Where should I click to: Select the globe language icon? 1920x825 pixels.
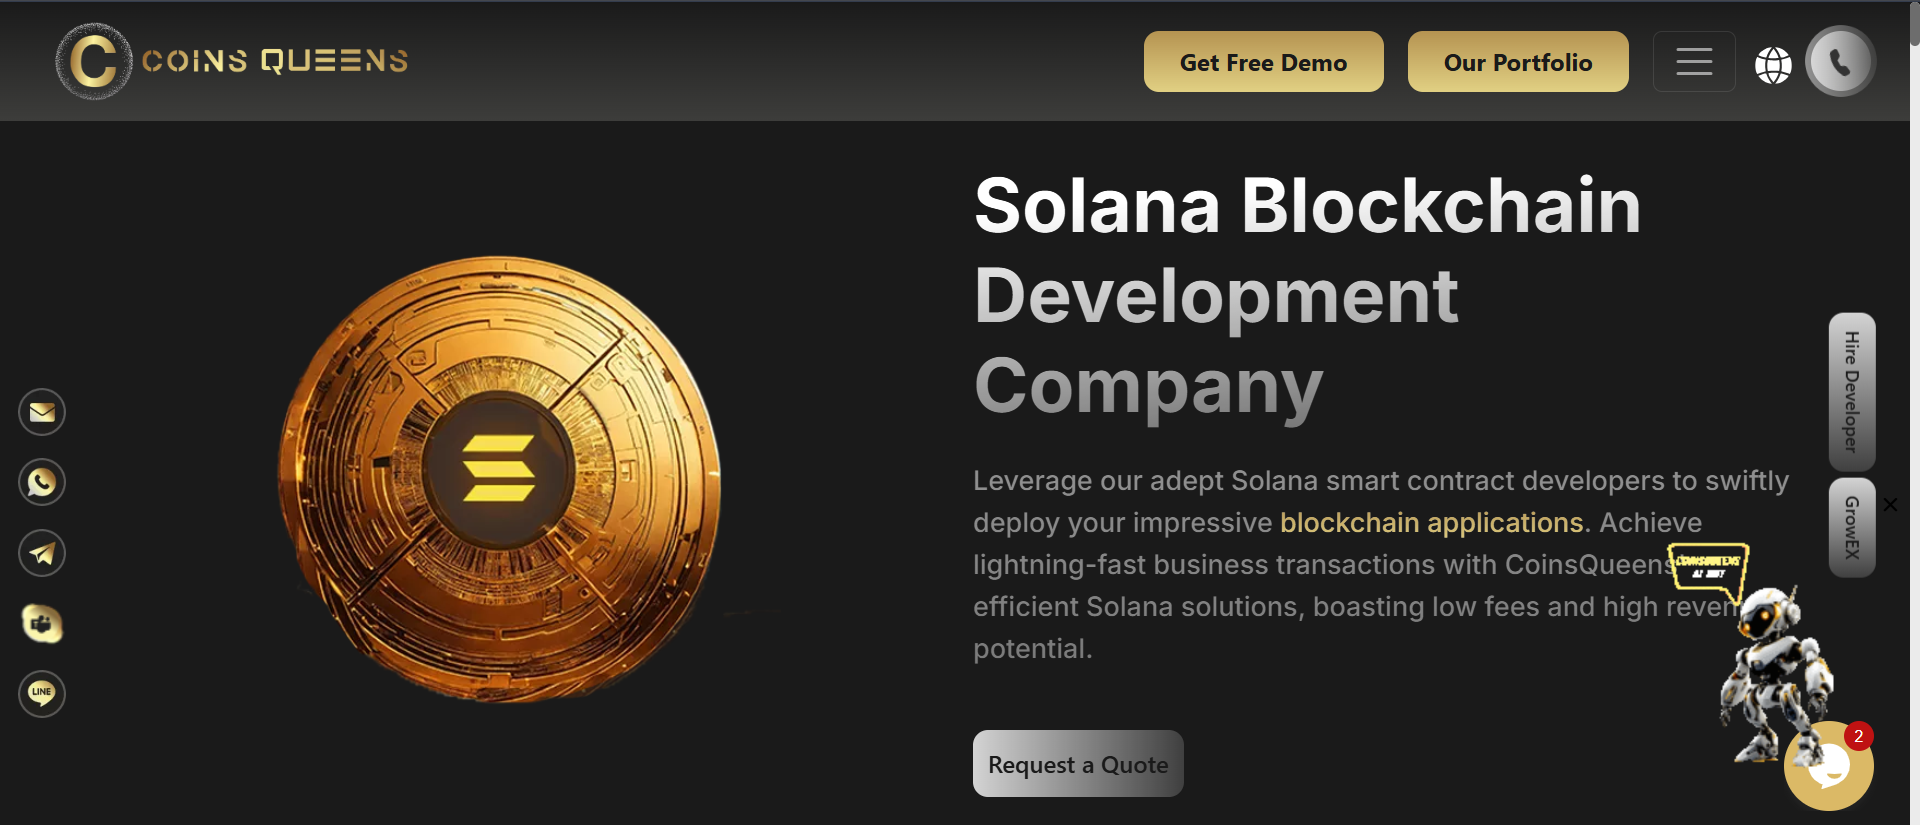pyautogui.click(x=1774, y=62)
